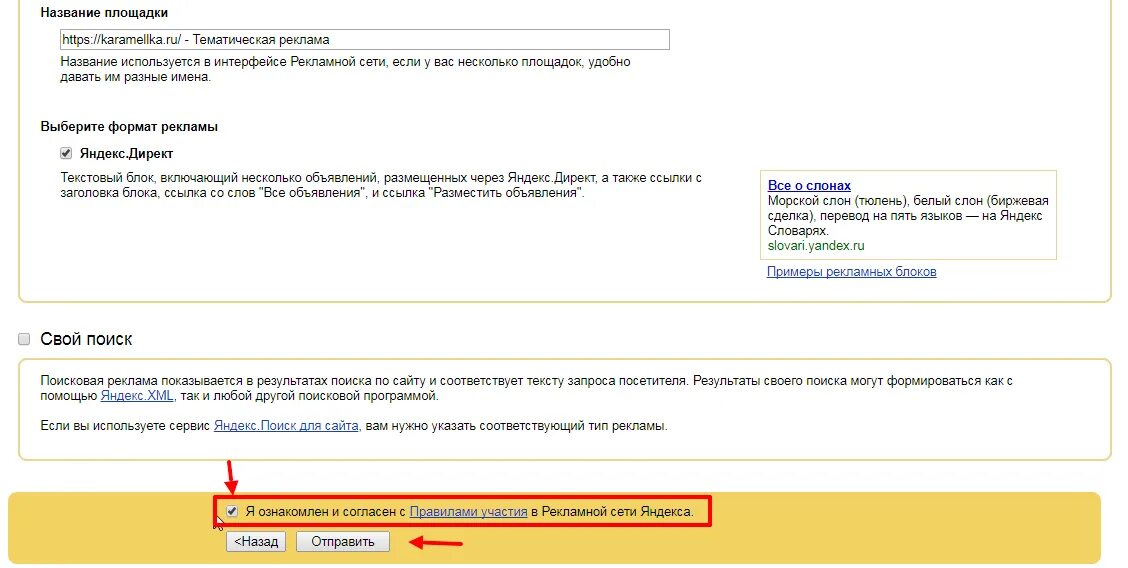Image resolution: width=1128 pixels, height=568 pixels.
Task: Toggle the rules agreement checkbox
Action: click(232, 511)
